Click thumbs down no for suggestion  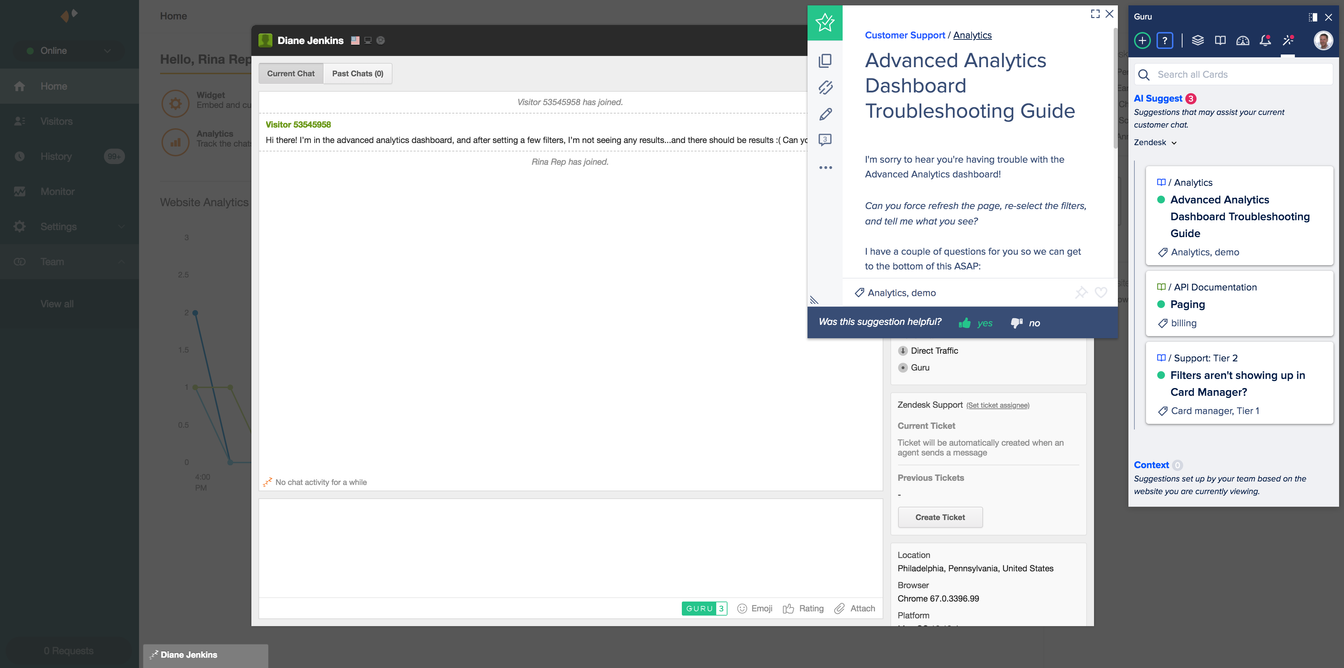pyautogui.click(x=1025, y=323)
